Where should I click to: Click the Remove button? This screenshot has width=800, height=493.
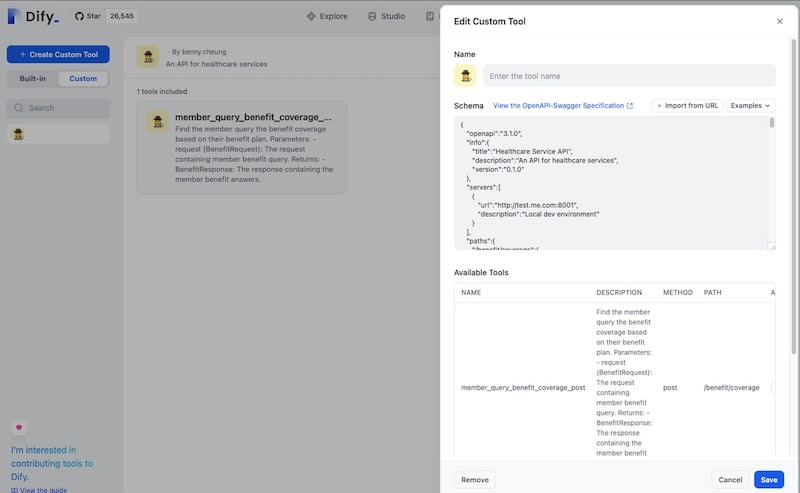(474, 480)
